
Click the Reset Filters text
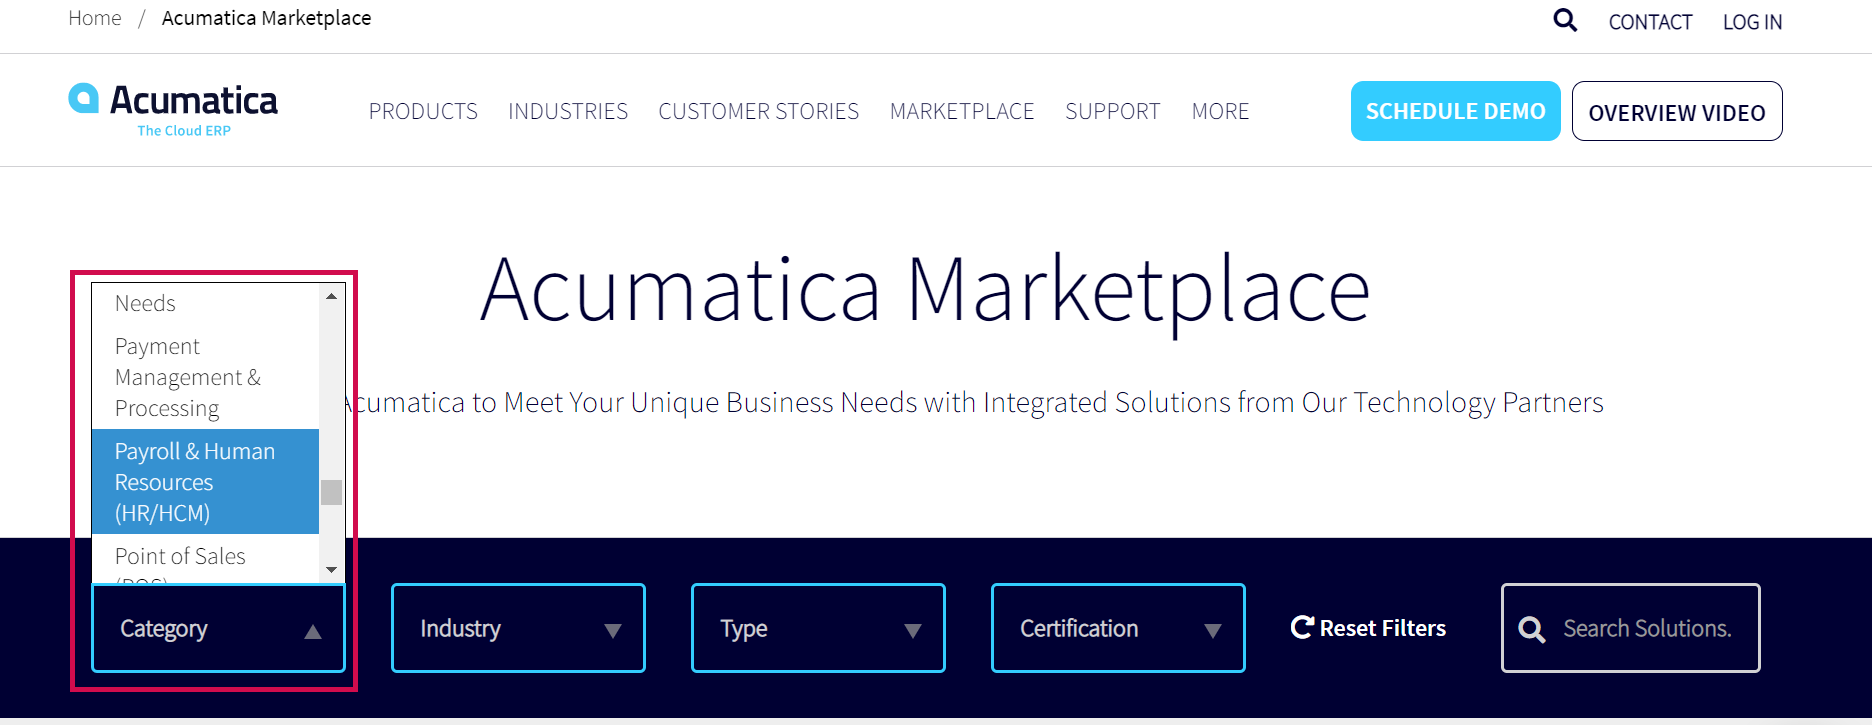(x=1383, y=628)
